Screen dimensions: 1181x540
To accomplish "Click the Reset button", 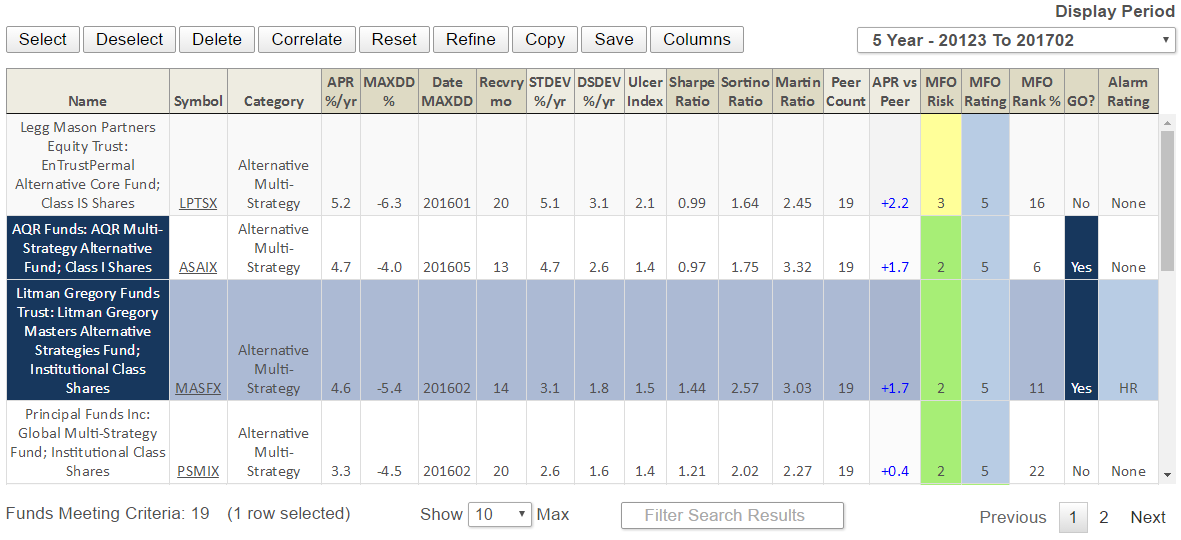I will (394, 39).
